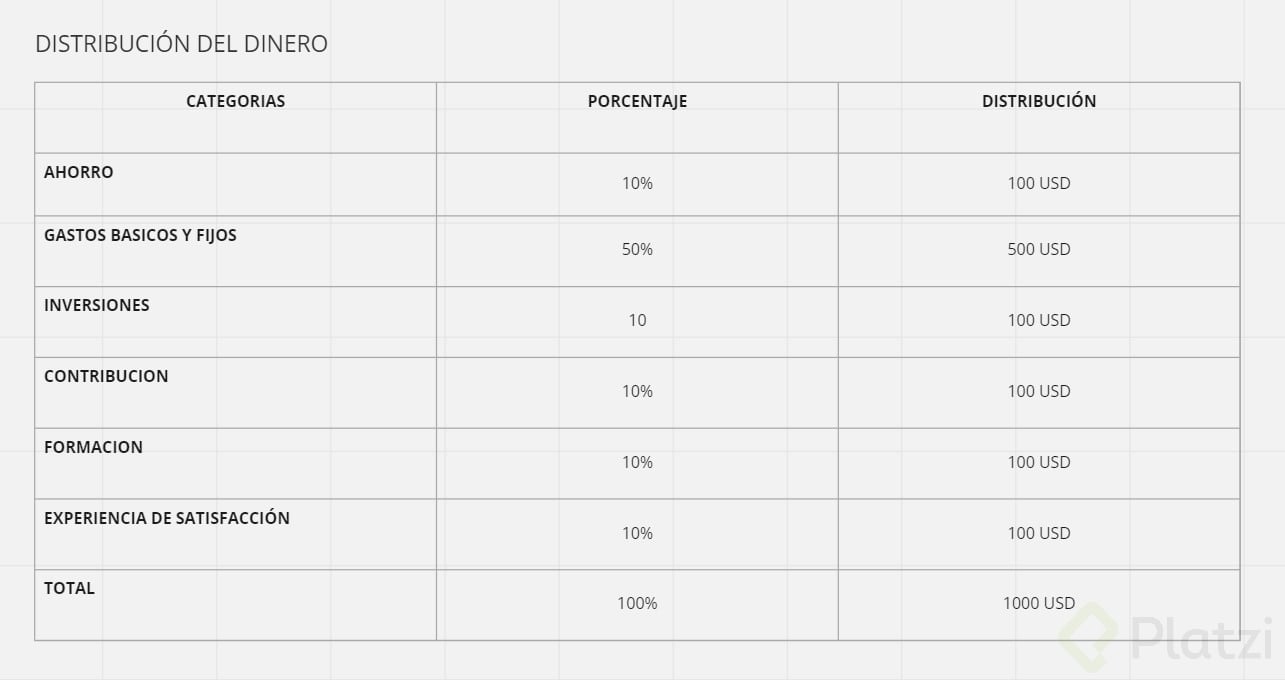
Task: Select the FORMACION row label
Action: (x=93, y=447)
